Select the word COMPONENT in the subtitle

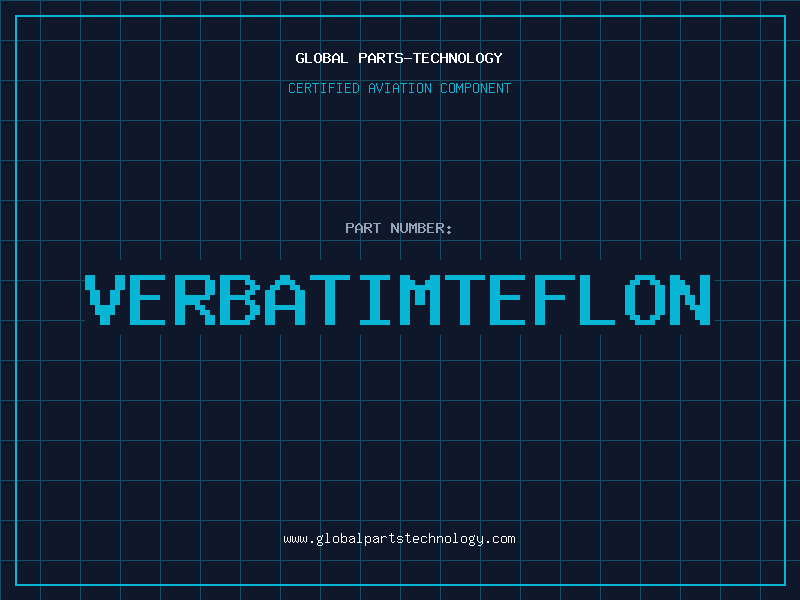(476, 88)
